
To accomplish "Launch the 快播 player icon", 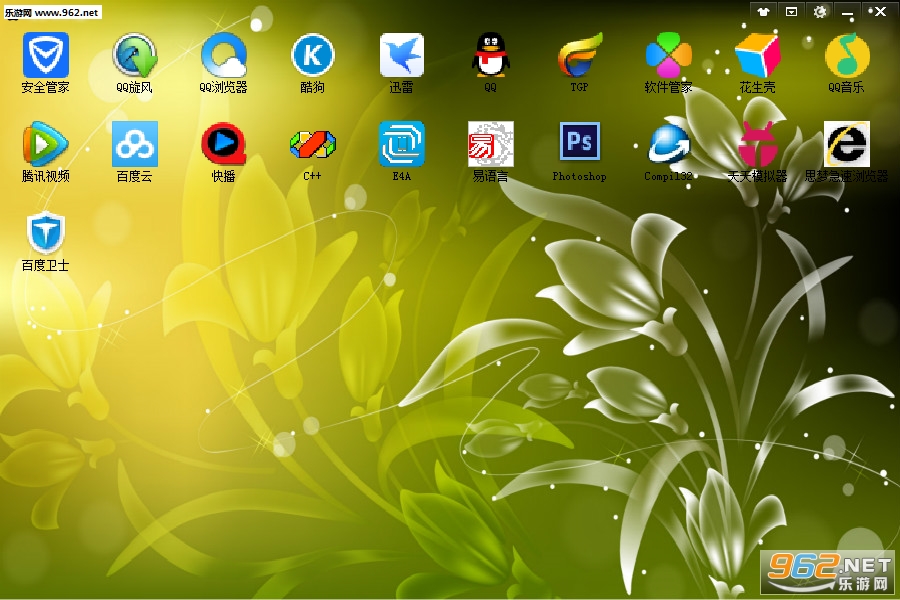I will click(x=223, y=144).
